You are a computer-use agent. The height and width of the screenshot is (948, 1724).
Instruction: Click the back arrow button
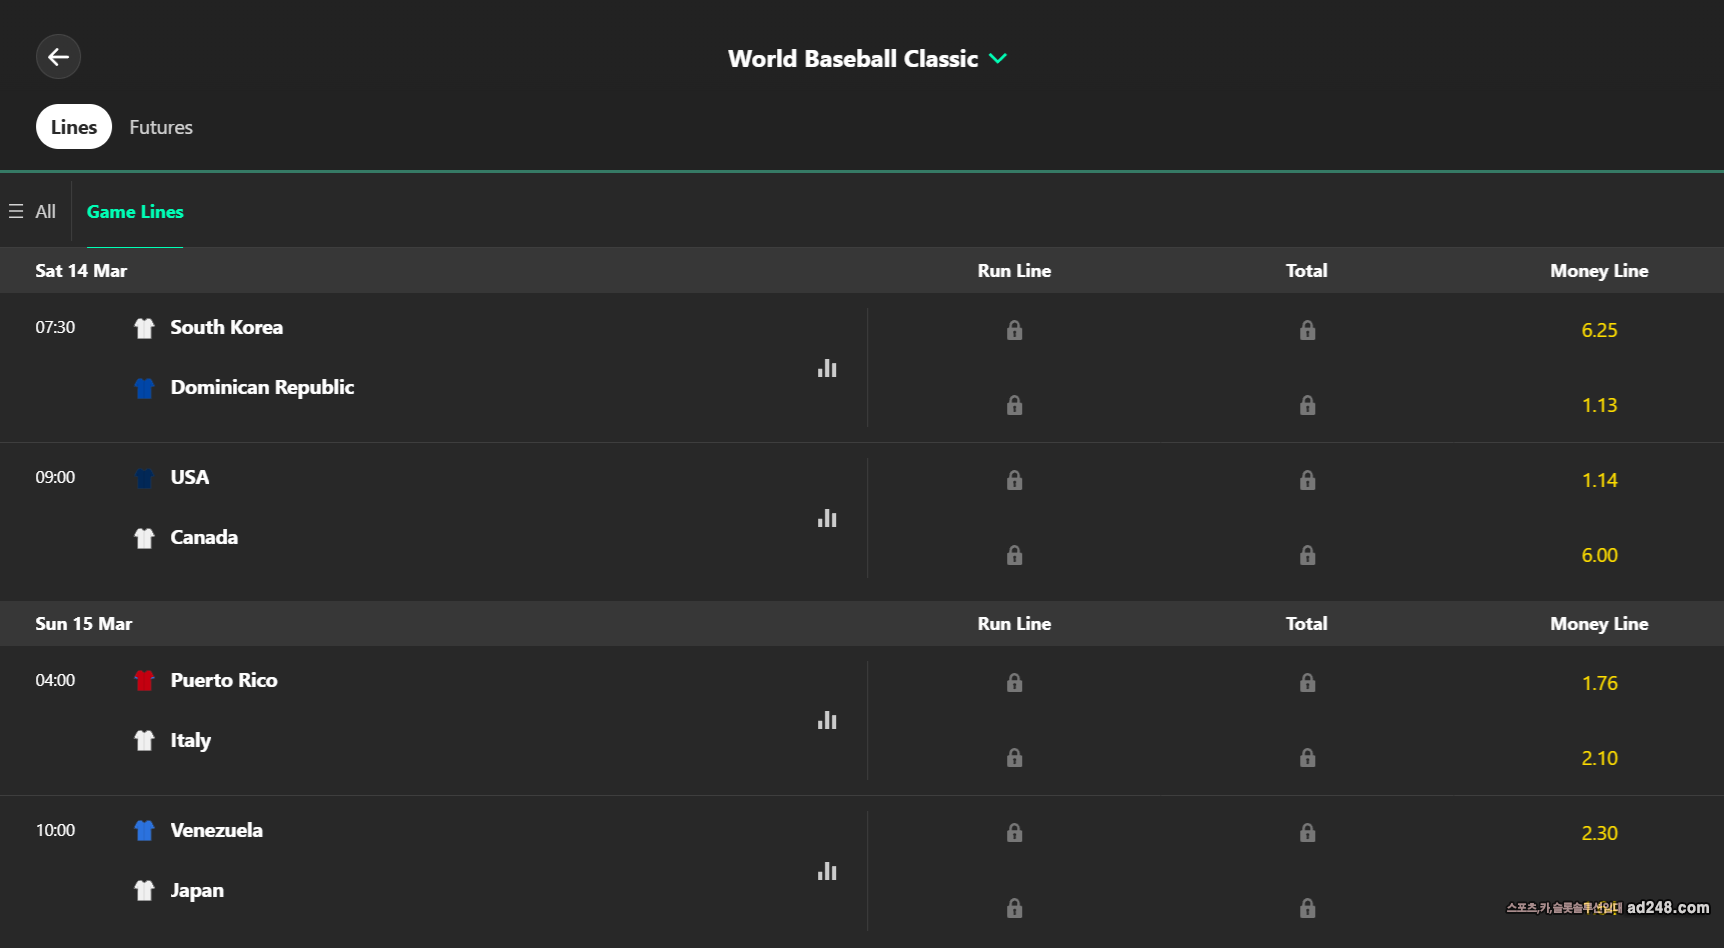[x=58, y=57]
